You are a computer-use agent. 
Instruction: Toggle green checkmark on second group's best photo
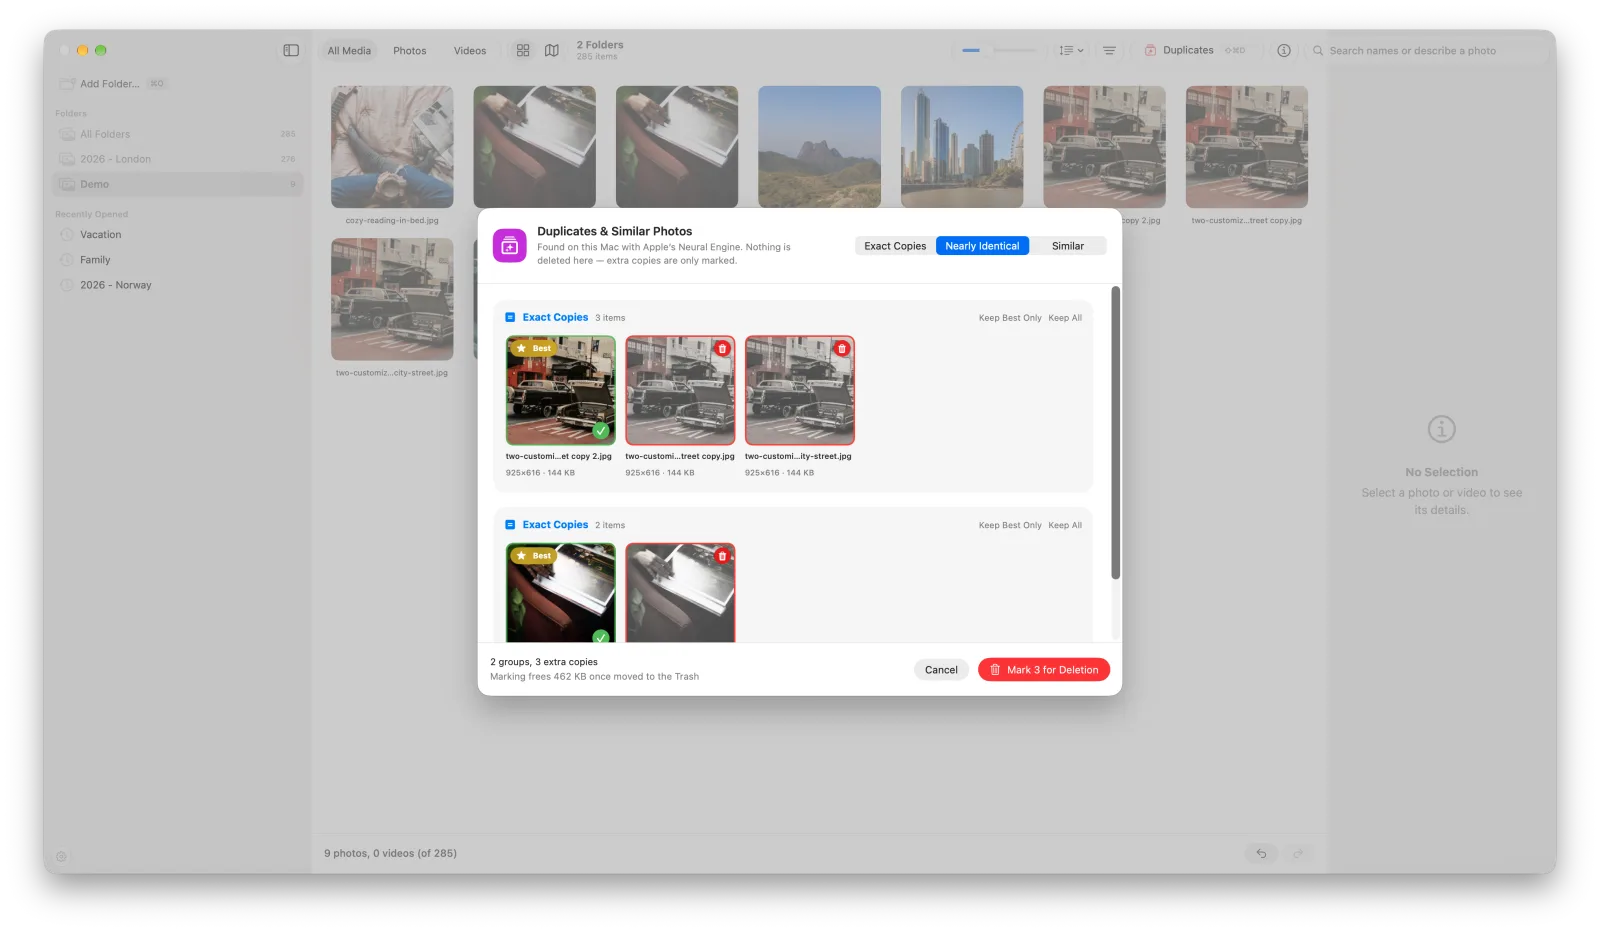click(x=601, y=636)
